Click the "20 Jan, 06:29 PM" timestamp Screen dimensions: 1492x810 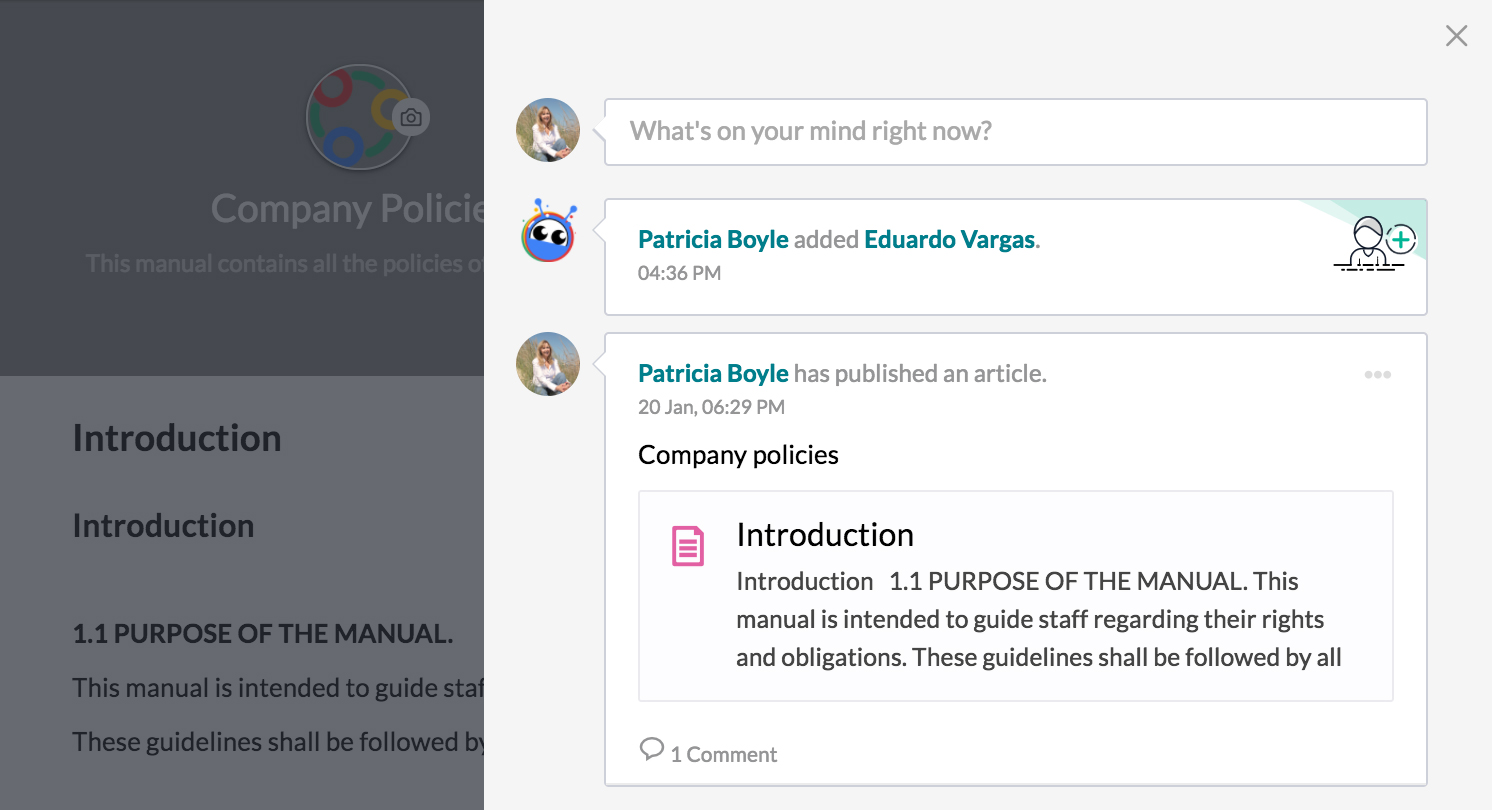click(711, 407)
